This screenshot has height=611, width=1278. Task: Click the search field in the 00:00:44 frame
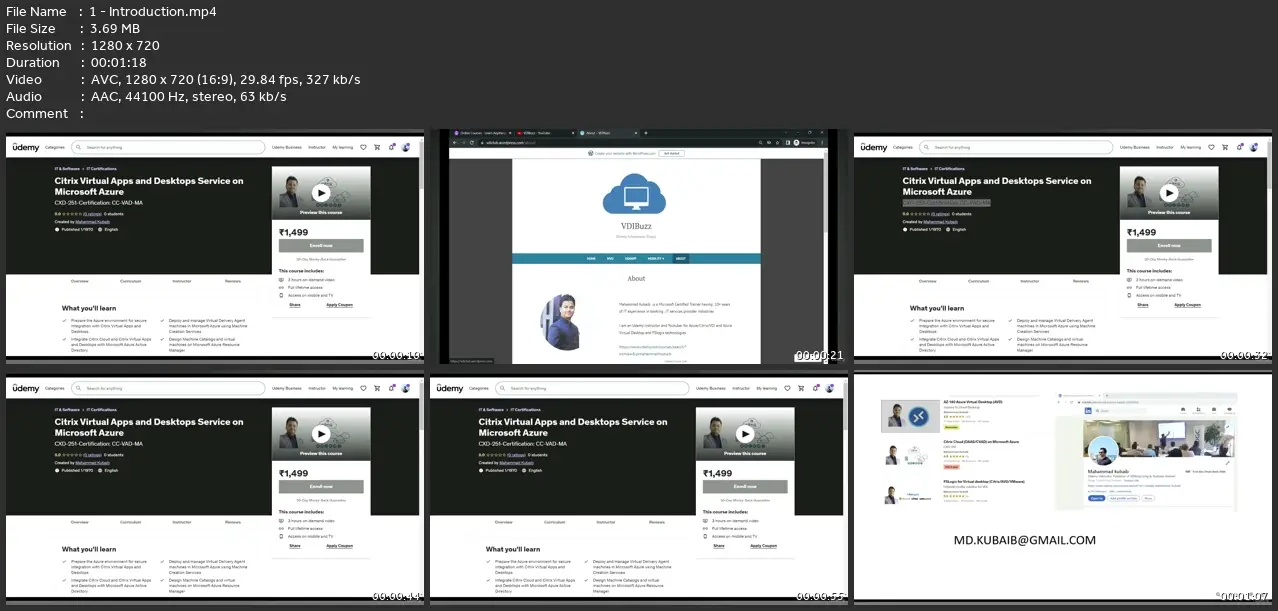(168, 388)
